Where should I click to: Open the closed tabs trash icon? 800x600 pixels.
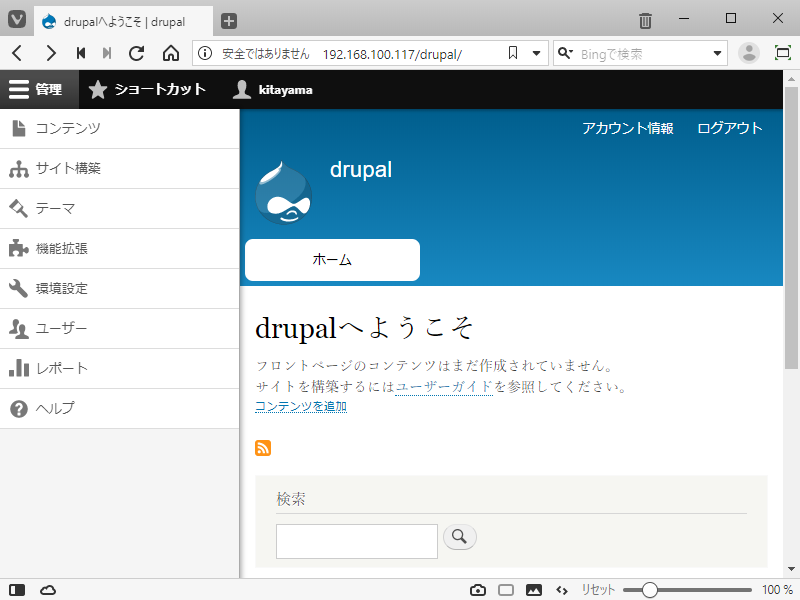pos(645,20)
